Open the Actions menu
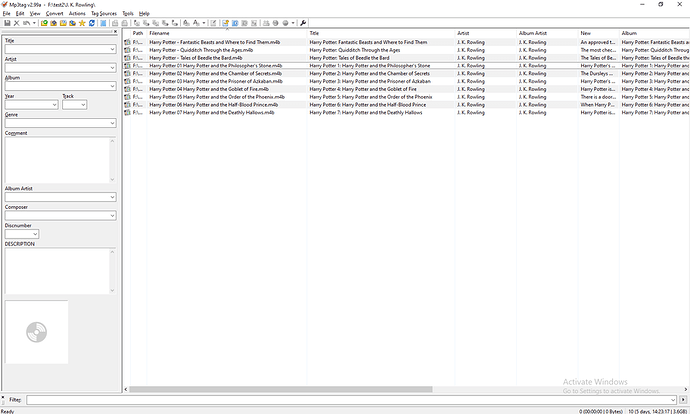The height and width of the screenshot is (414, 690). click(x=77, y=14)
